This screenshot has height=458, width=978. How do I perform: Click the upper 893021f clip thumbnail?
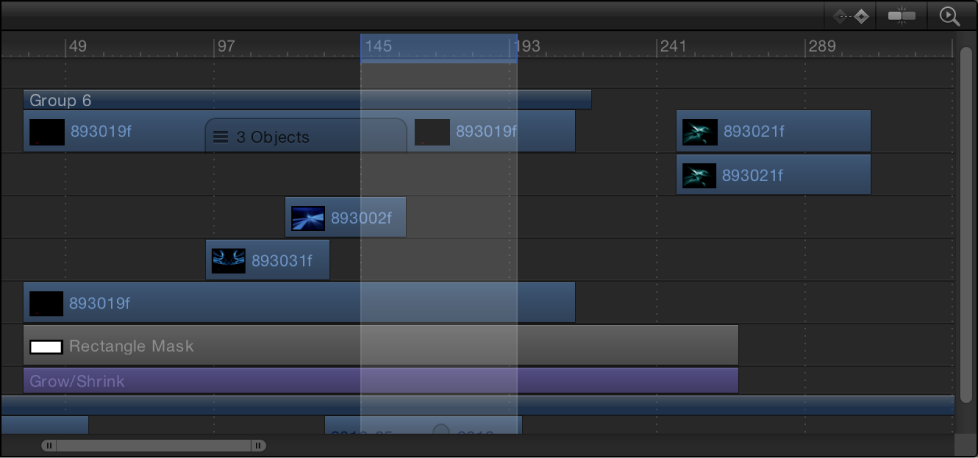click(x=700, y=132)
